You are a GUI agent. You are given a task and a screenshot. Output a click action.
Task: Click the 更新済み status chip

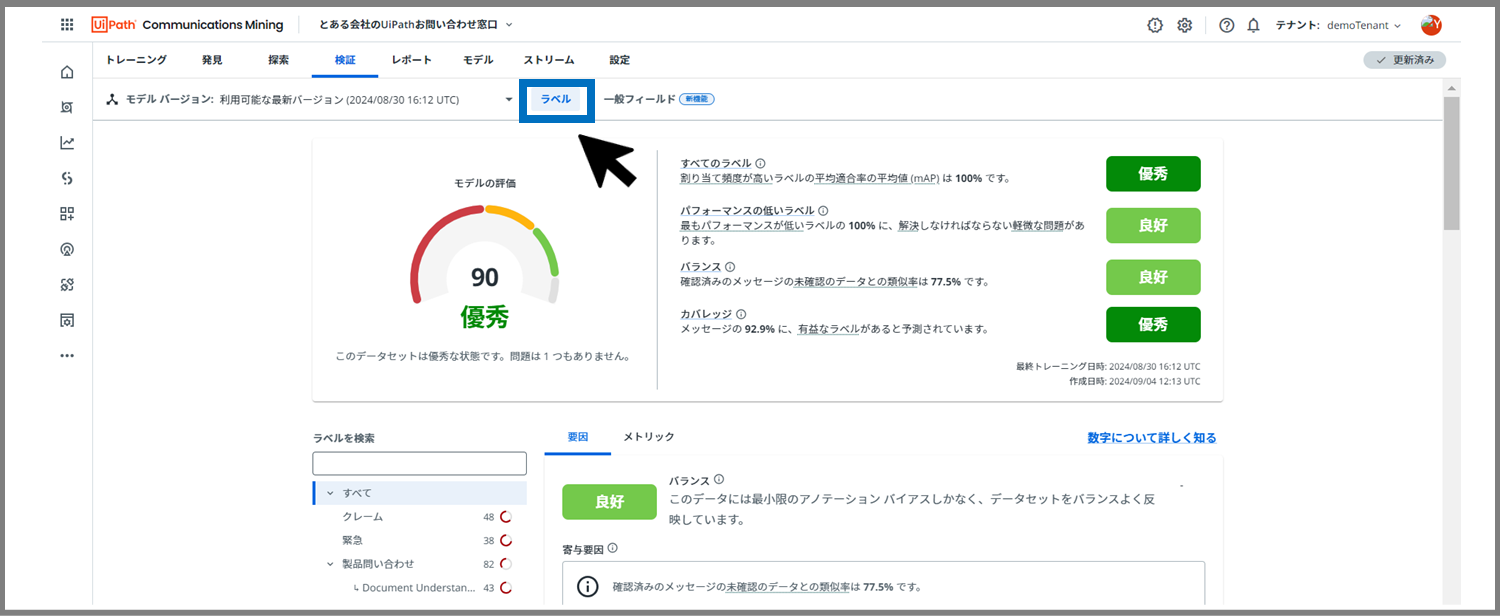[1404, 60]
